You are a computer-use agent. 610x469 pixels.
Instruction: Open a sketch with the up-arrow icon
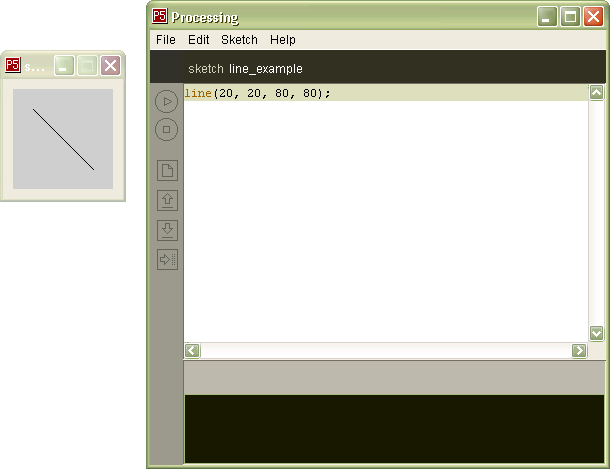pyautogui.click(x=167, y=200)
